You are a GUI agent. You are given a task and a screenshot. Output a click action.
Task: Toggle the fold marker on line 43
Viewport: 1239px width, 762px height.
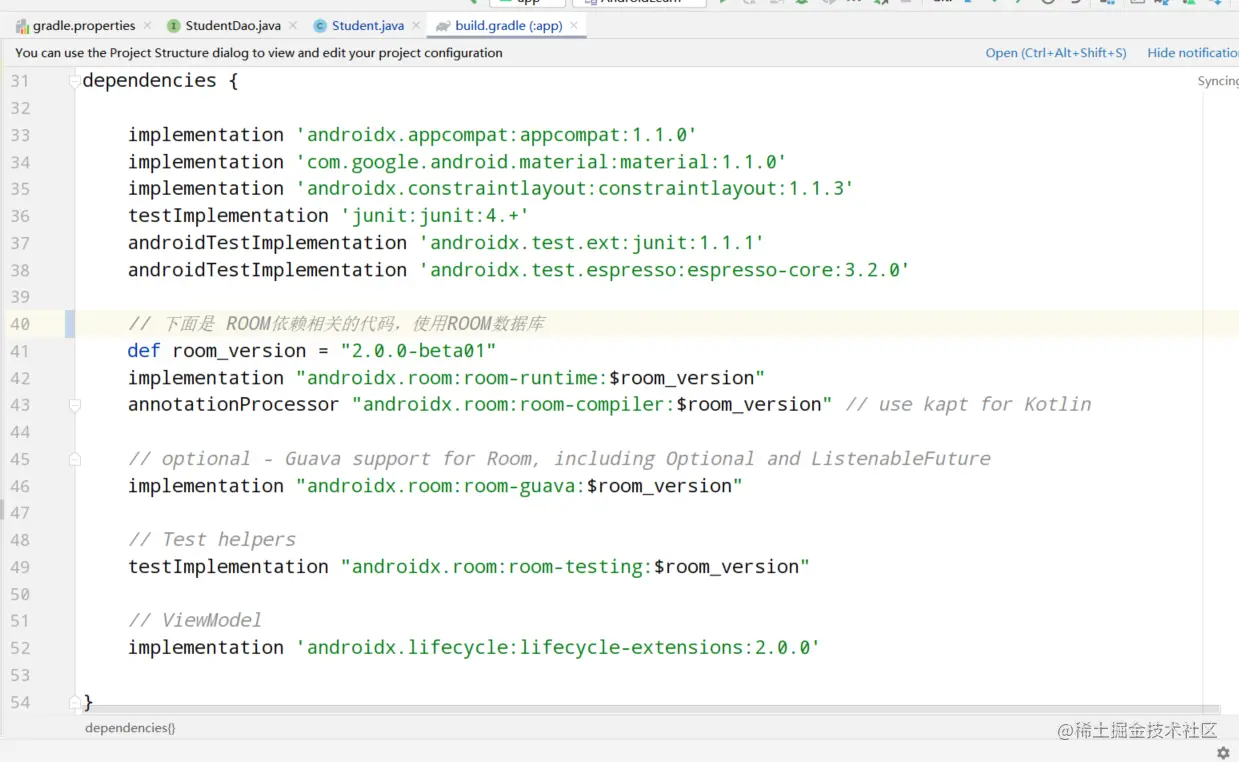pos(75,405)
